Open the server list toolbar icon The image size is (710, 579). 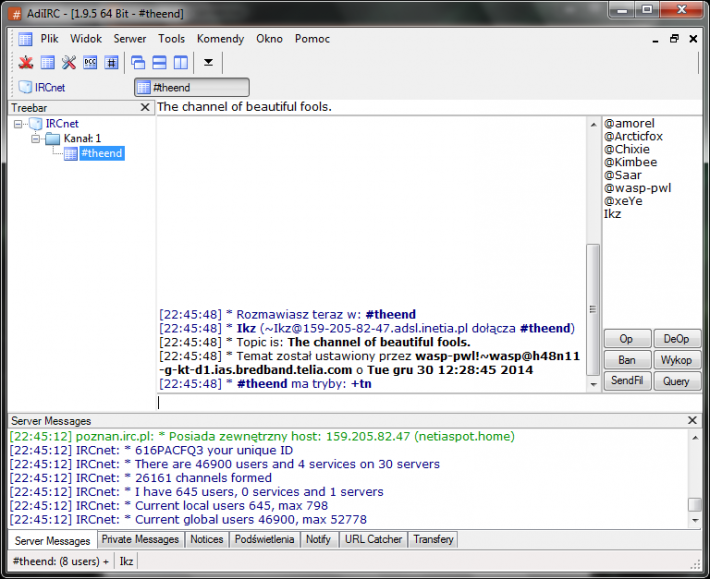coord(48,62)
